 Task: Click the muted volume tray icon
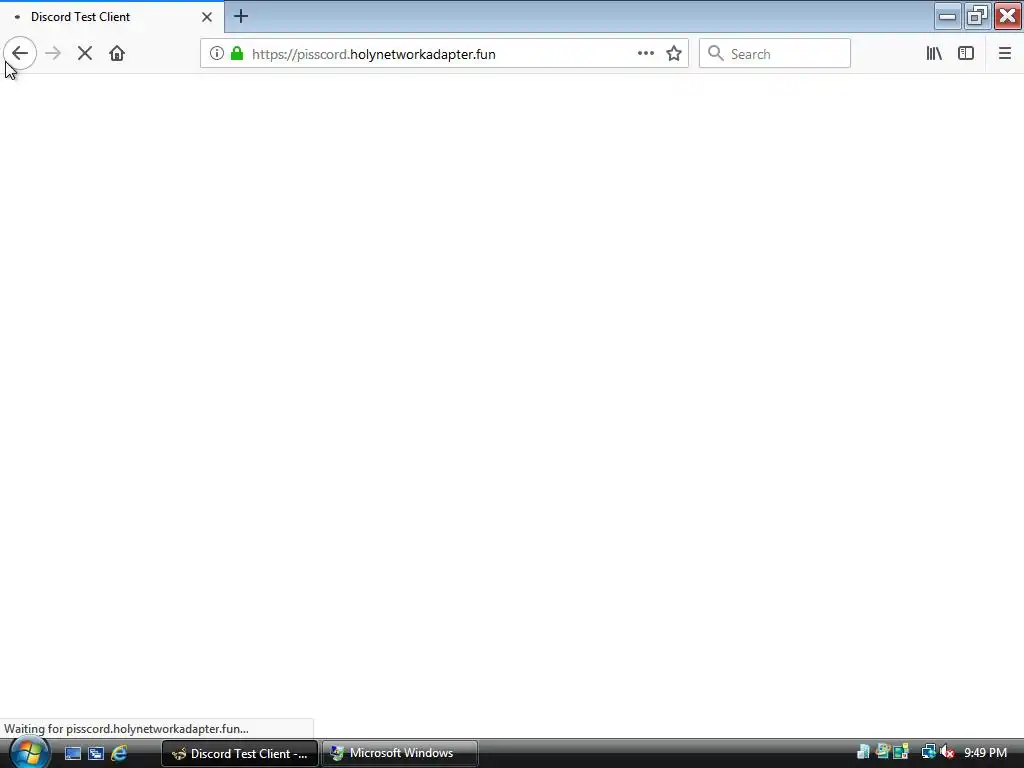[x=947, y=753]
